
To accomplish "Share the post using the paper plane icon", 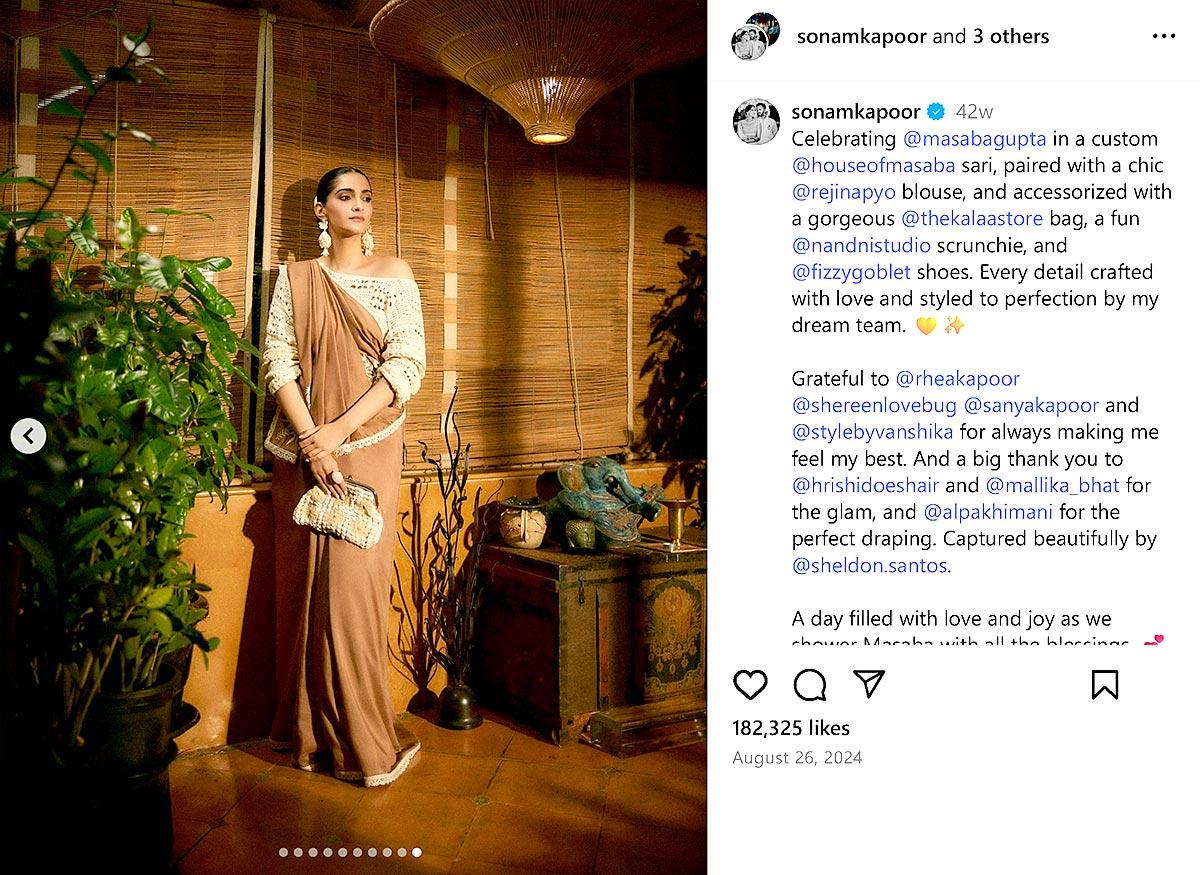I will click(x=869, y=685).
